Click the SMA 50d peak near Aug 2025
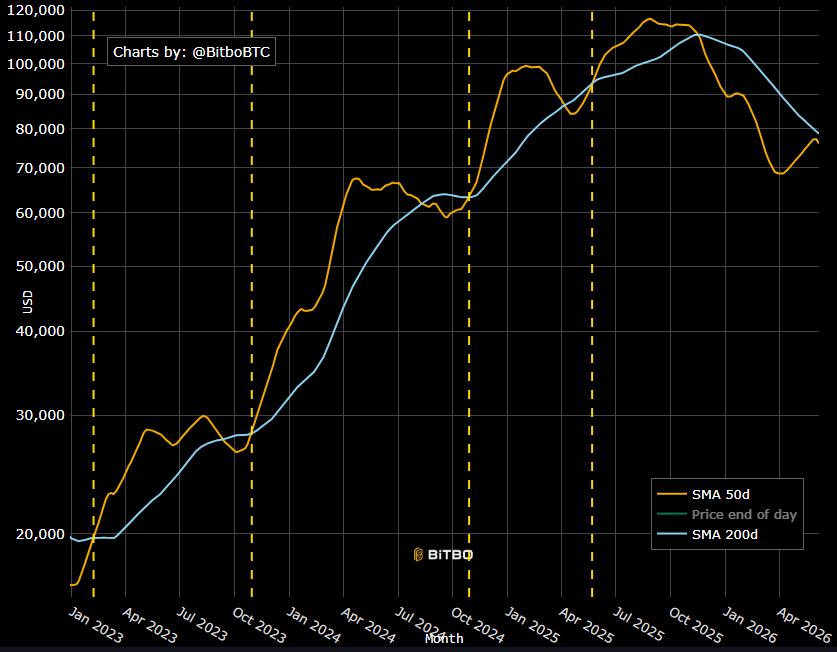The width and height of the screenshot is (837, 652). 649,19
